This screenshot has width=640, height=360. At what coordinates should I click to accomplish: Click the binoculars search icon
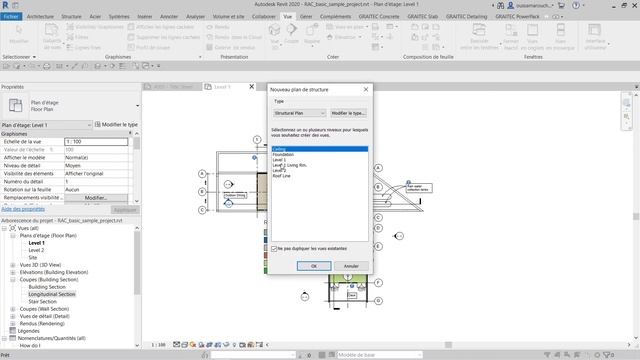[500, 5]
